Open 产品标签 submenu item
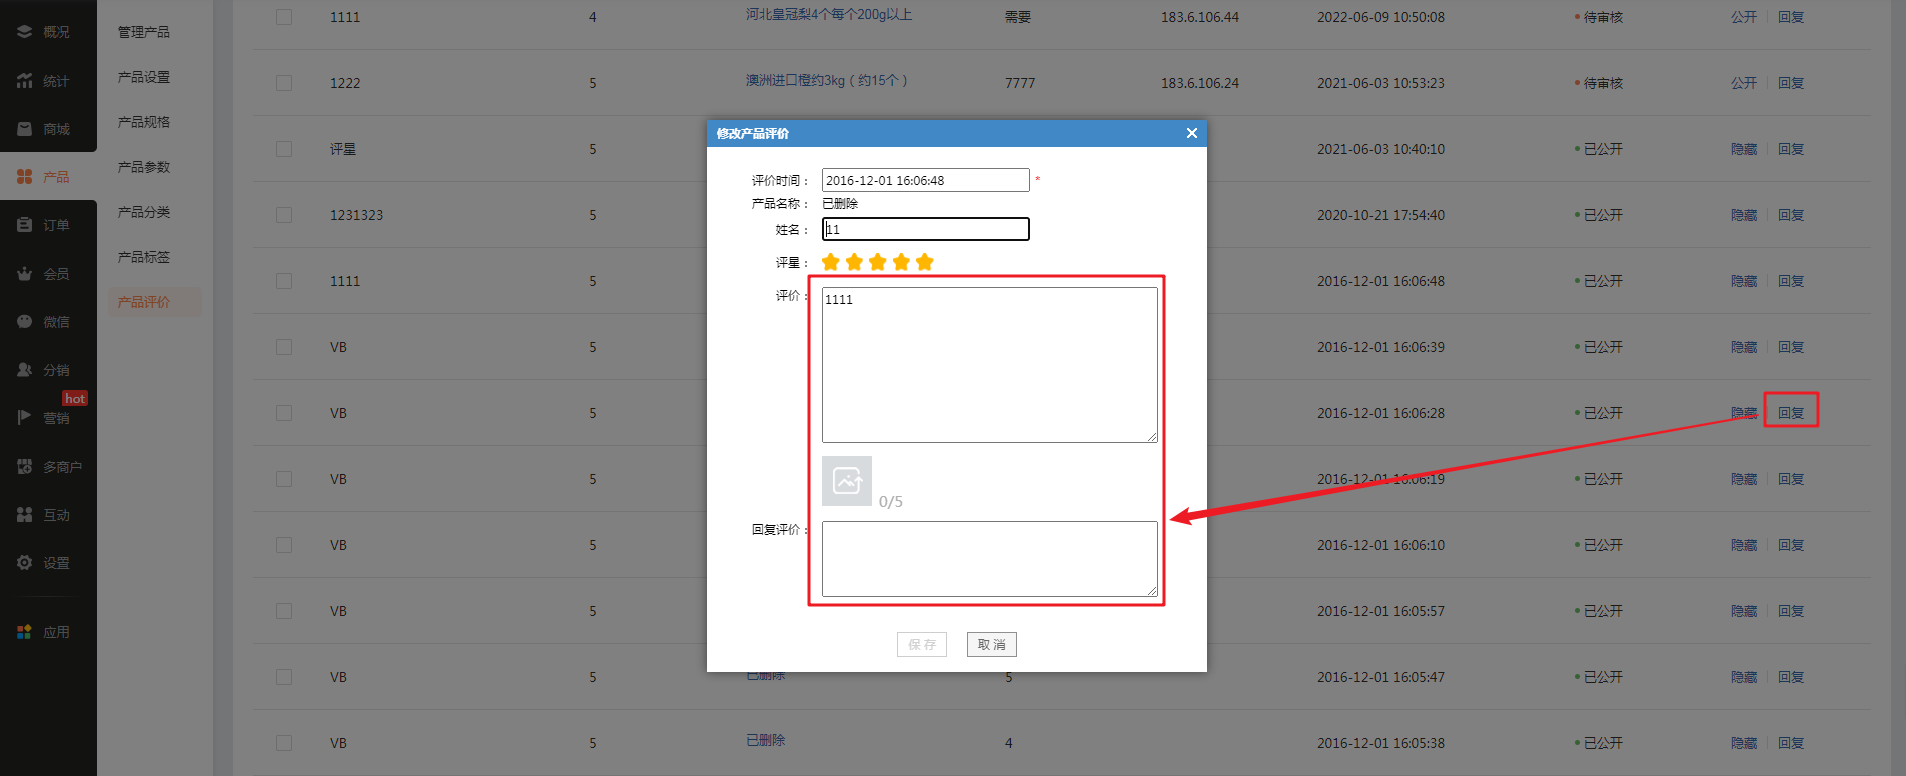Screen dimensions: 1906x776 (144, 257)
